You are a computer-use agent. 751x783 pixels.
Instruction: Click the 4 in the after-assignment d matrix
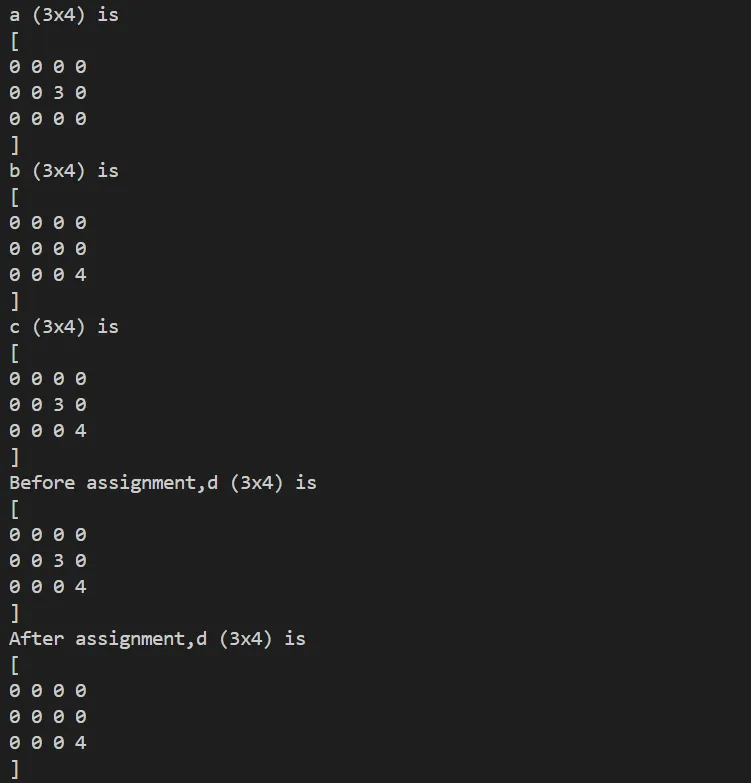[x=80, y=743]
